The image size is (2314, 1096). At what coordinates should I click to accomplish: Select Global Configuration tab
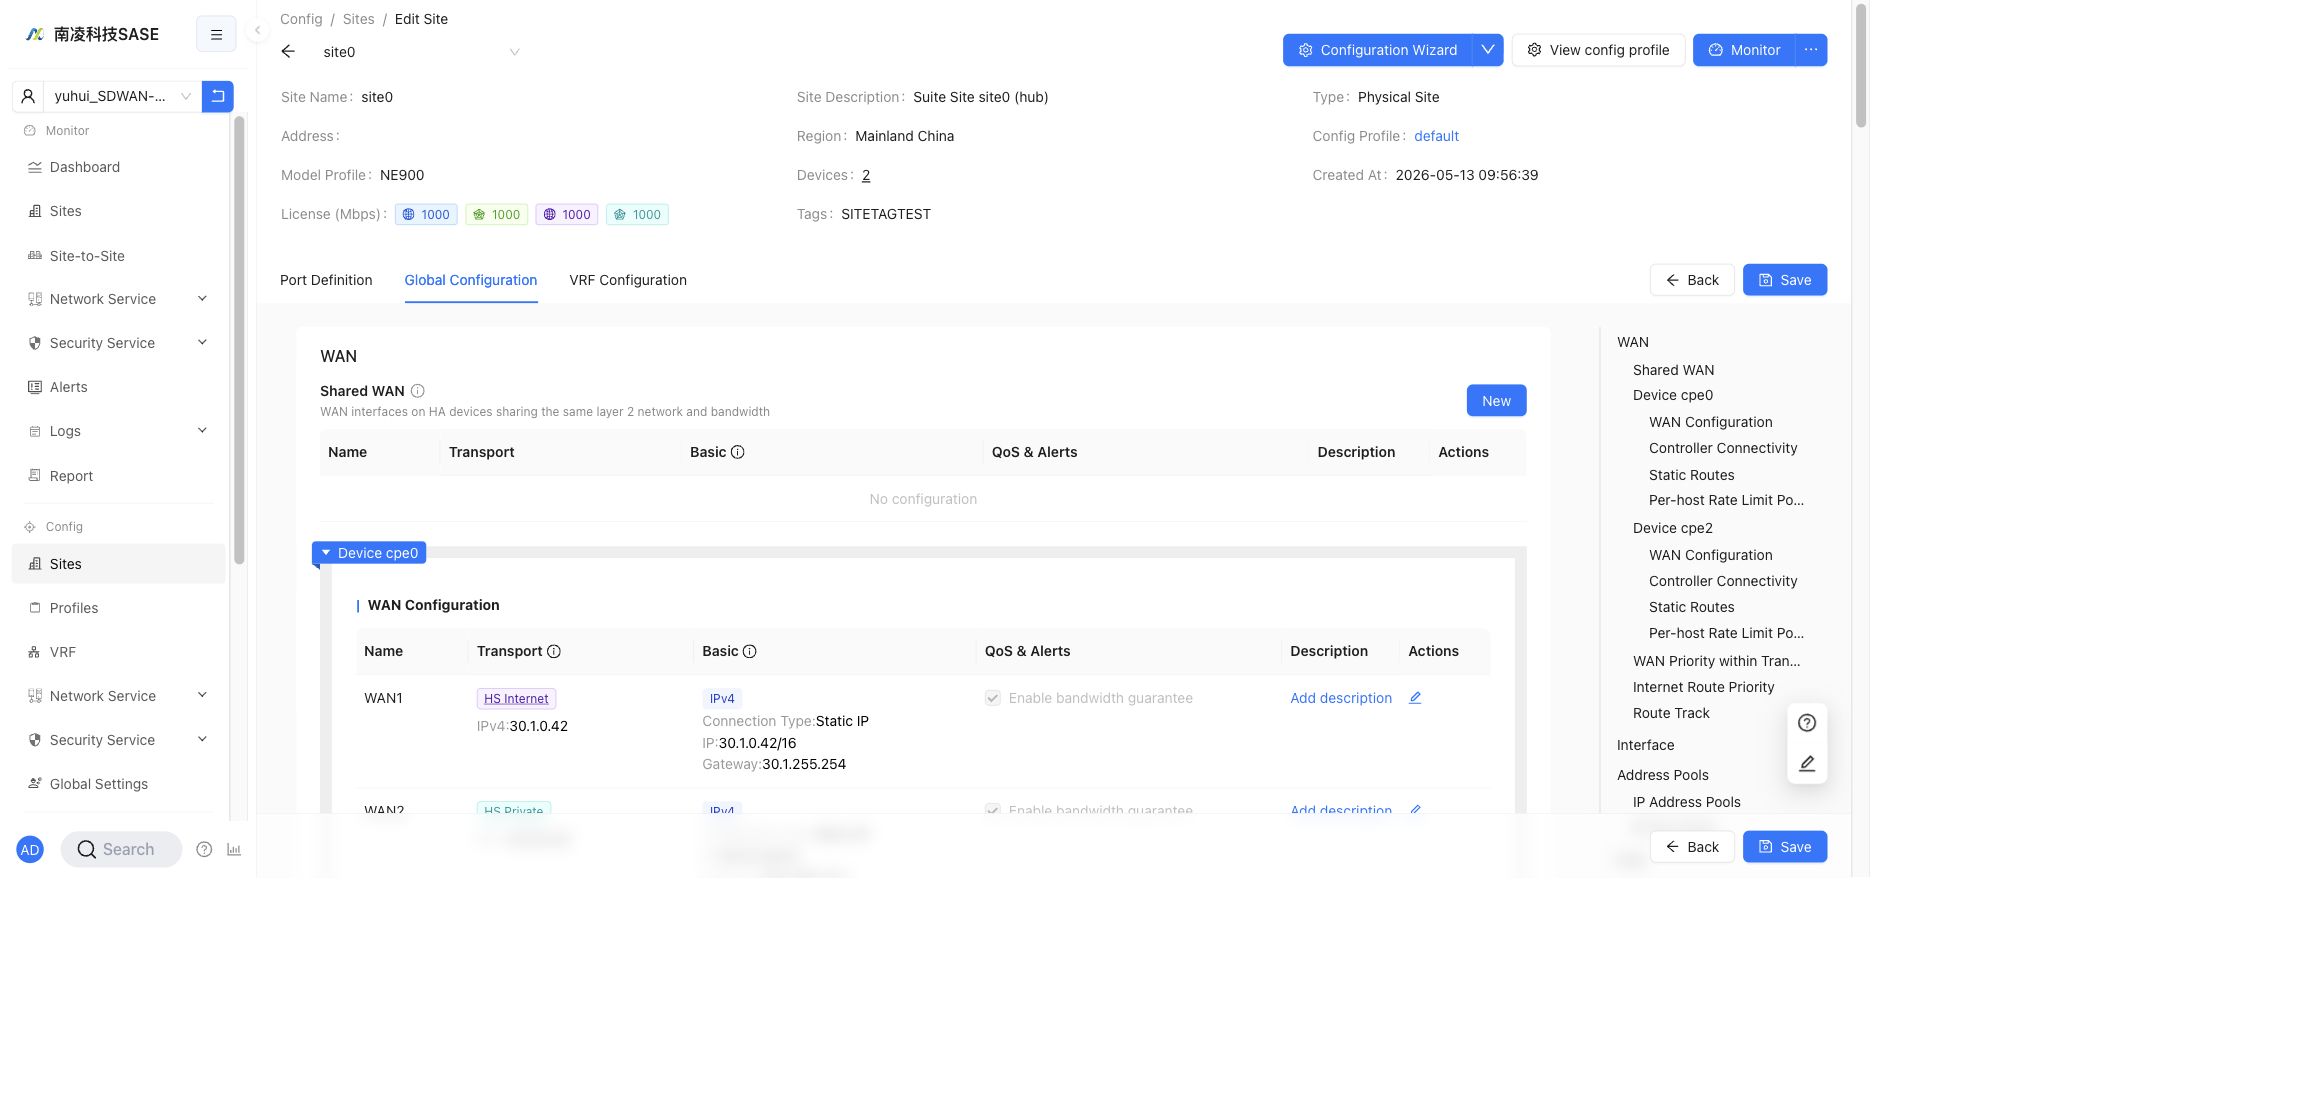(471, 280)
